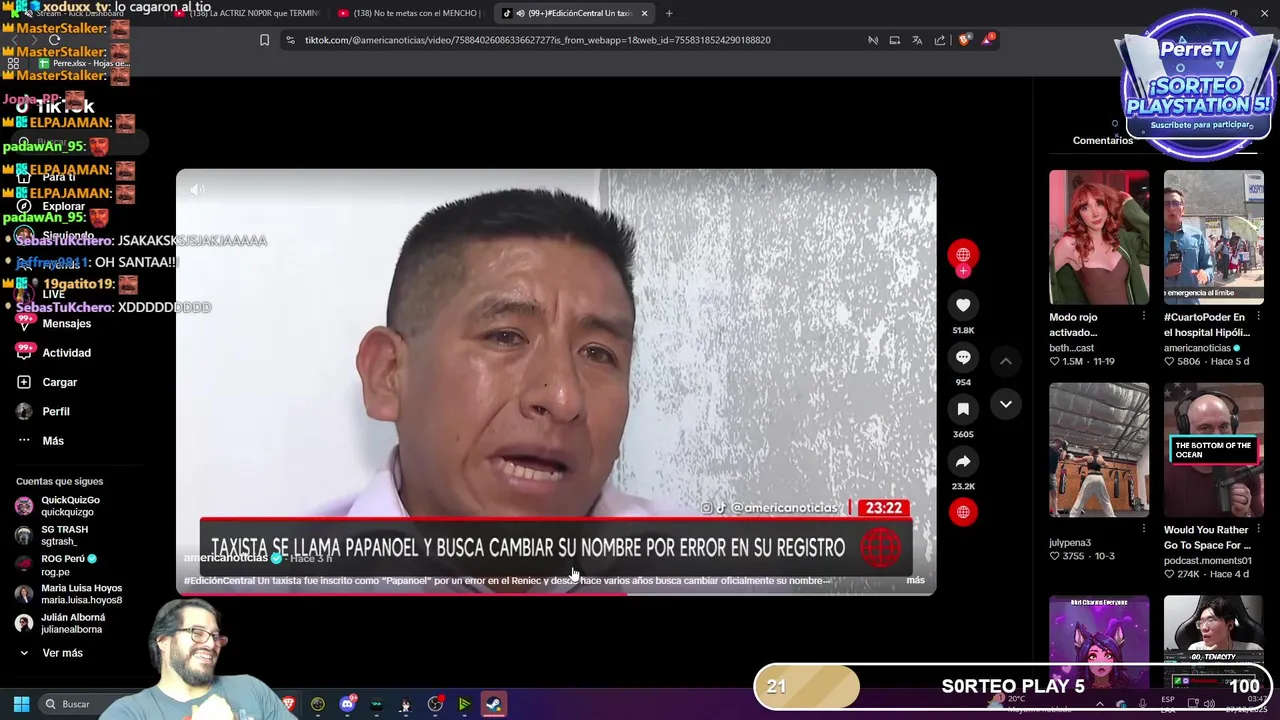The width and height of the screenshot is (1280, 720).
Task: Open options dots for 'Would You Rather' video
Action: point(1258,529)
